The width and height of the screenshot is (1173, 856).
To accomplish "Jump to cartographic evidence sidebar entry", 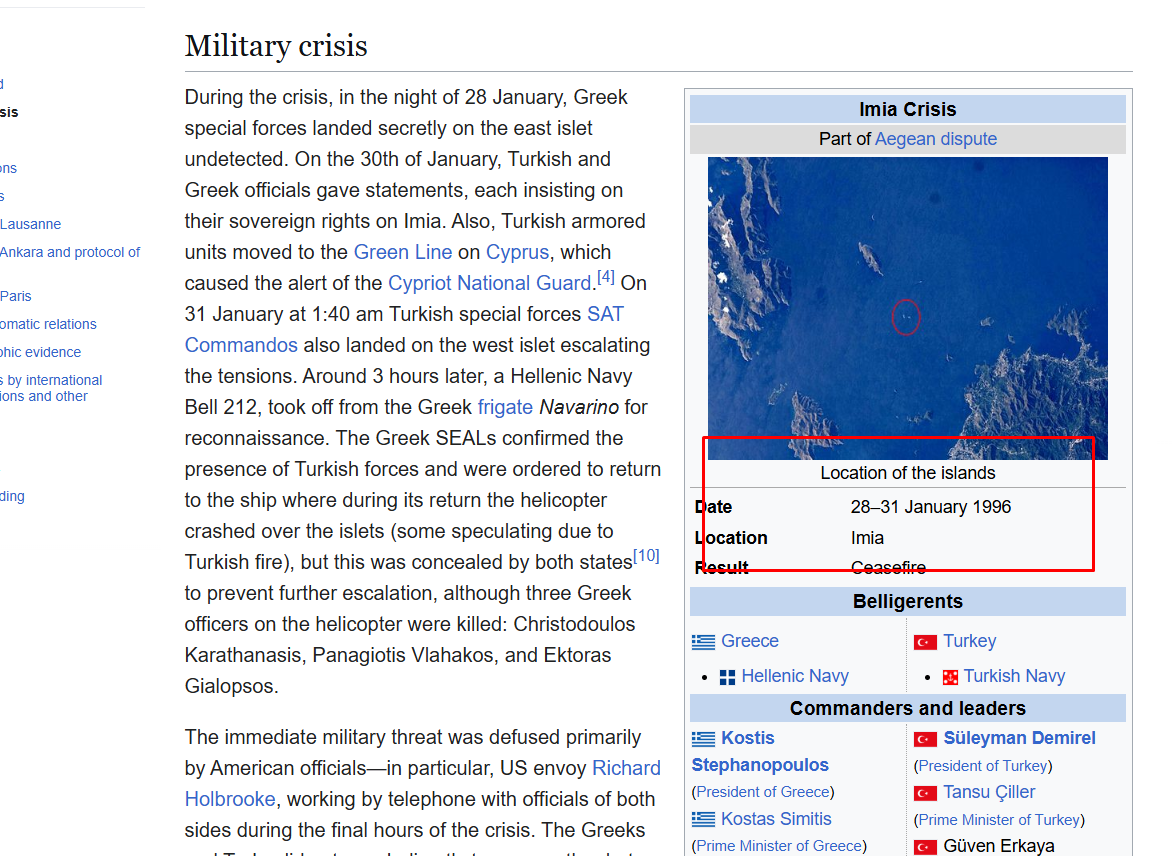I will 40,352.
